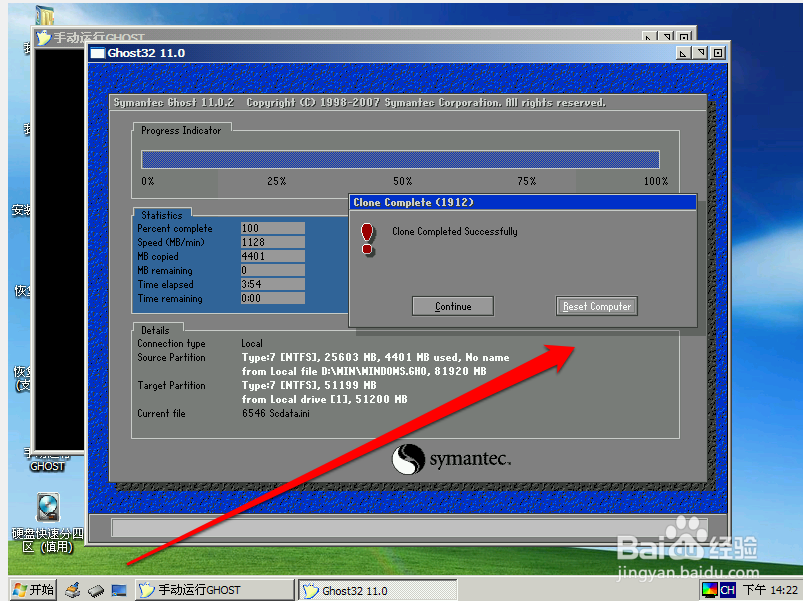Click the Symantec logo
The width and height of the screenshot is (803, 601).
pos(451,459)
